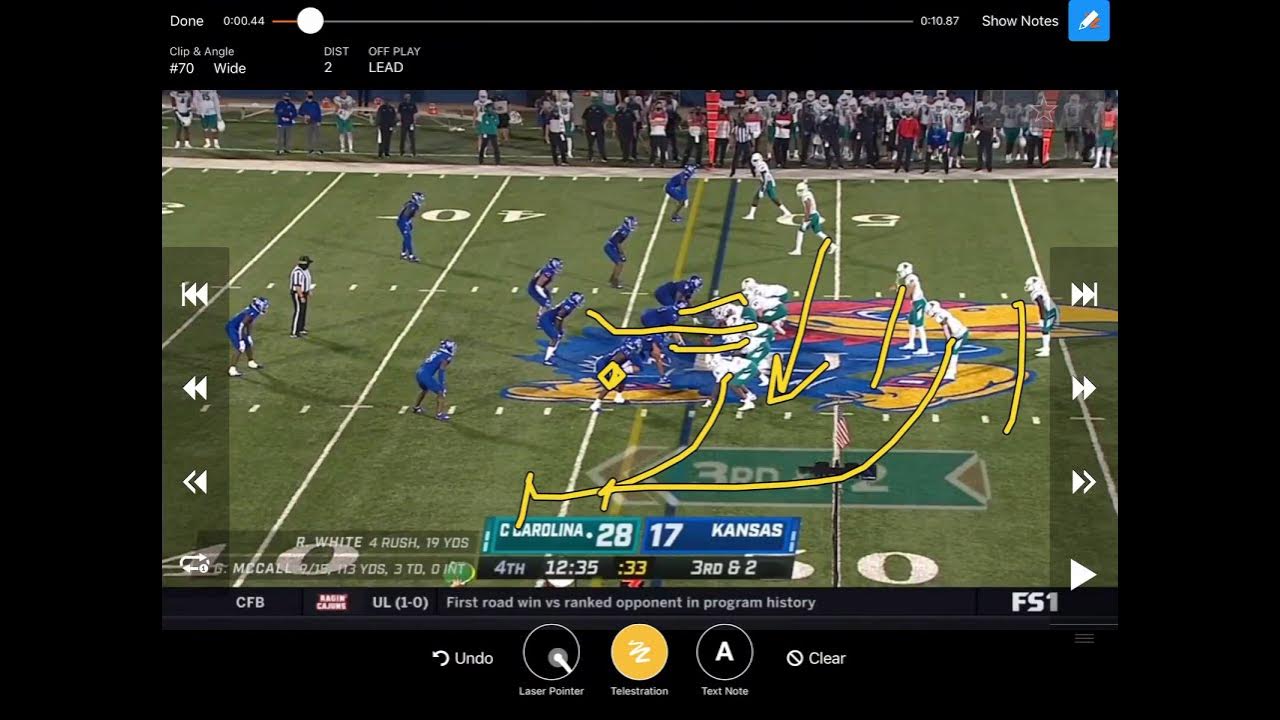Skip to the next clip
Screen dimensions: 1280x720
point(1084,294)
